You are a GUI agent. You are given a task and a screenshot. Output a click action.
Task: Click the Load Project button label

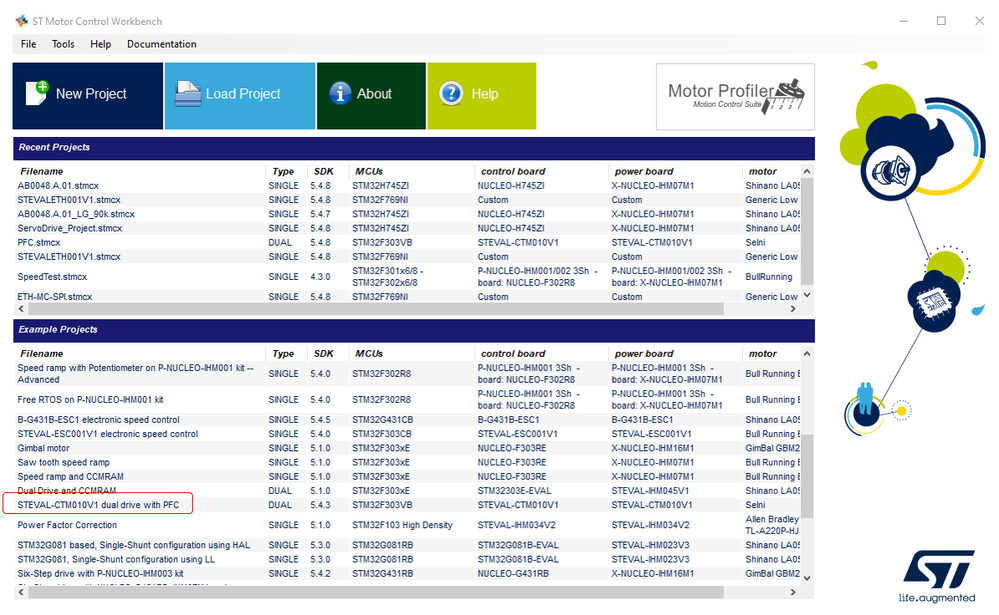click(x=243, y=94)
